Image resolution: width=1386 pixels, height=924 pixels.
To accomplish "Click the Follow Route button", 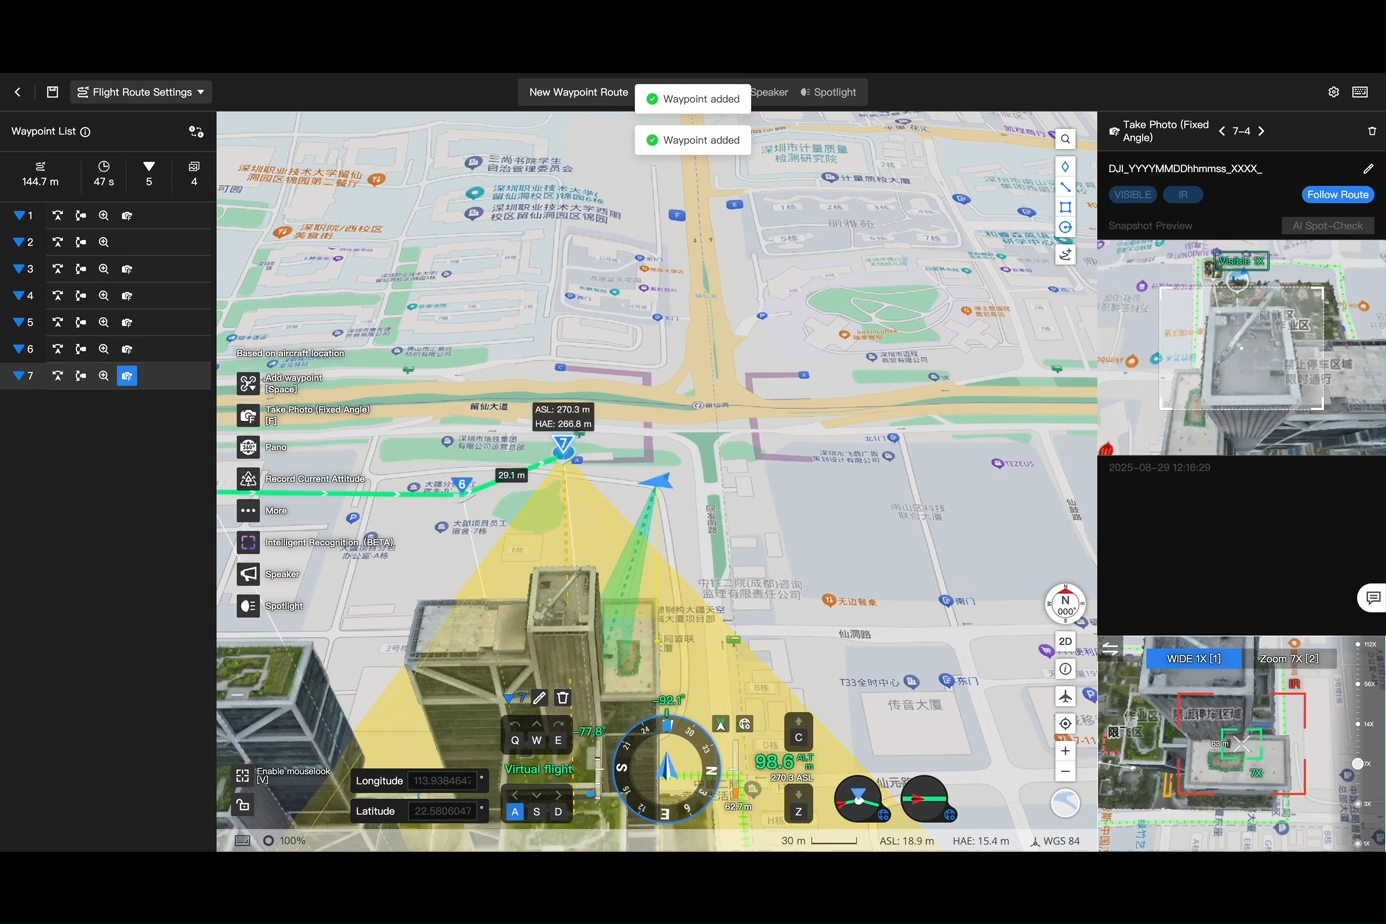I will pyautogui.click(x=1337, y=195).
